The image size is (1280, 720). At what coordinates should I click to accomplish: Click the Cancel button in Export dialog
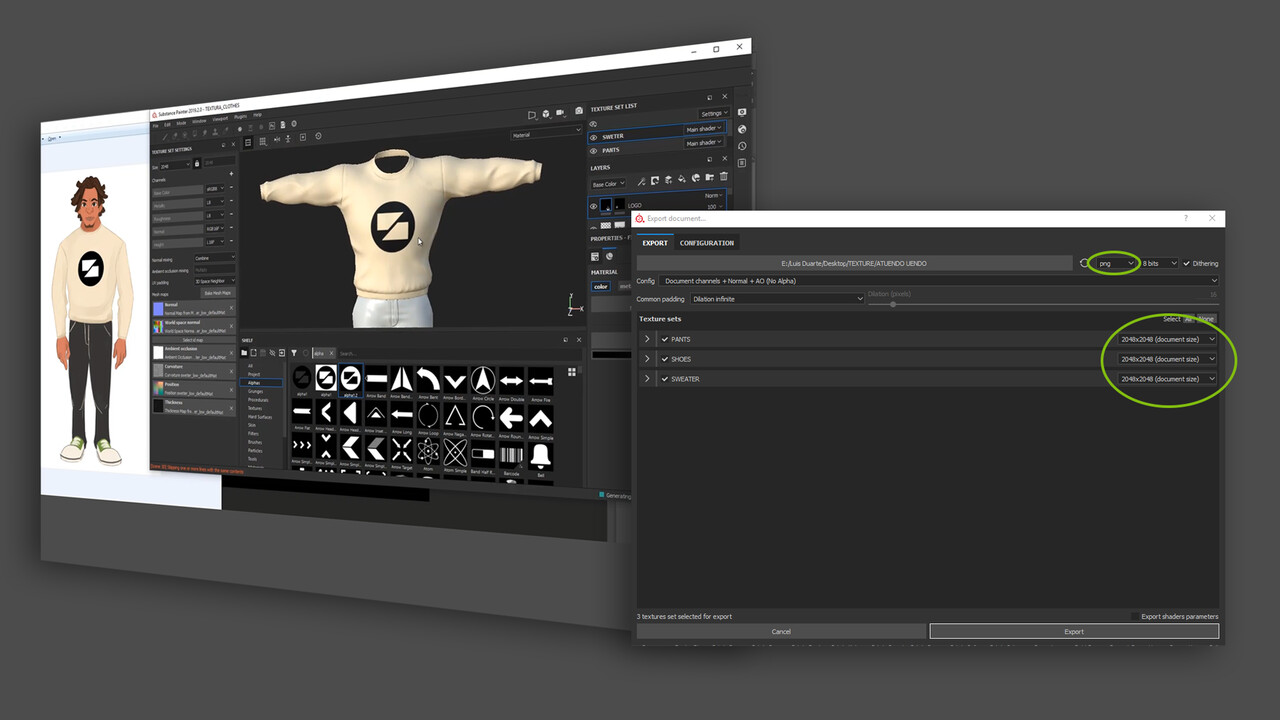pos(781,632)
